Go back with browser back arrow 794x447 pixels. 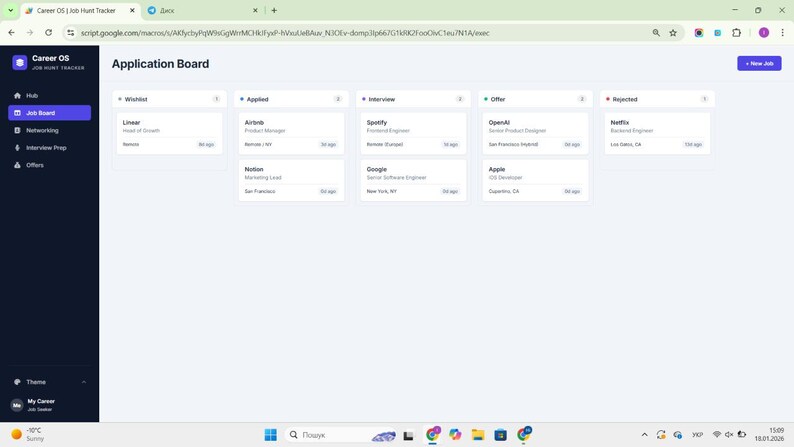[11, 32]
